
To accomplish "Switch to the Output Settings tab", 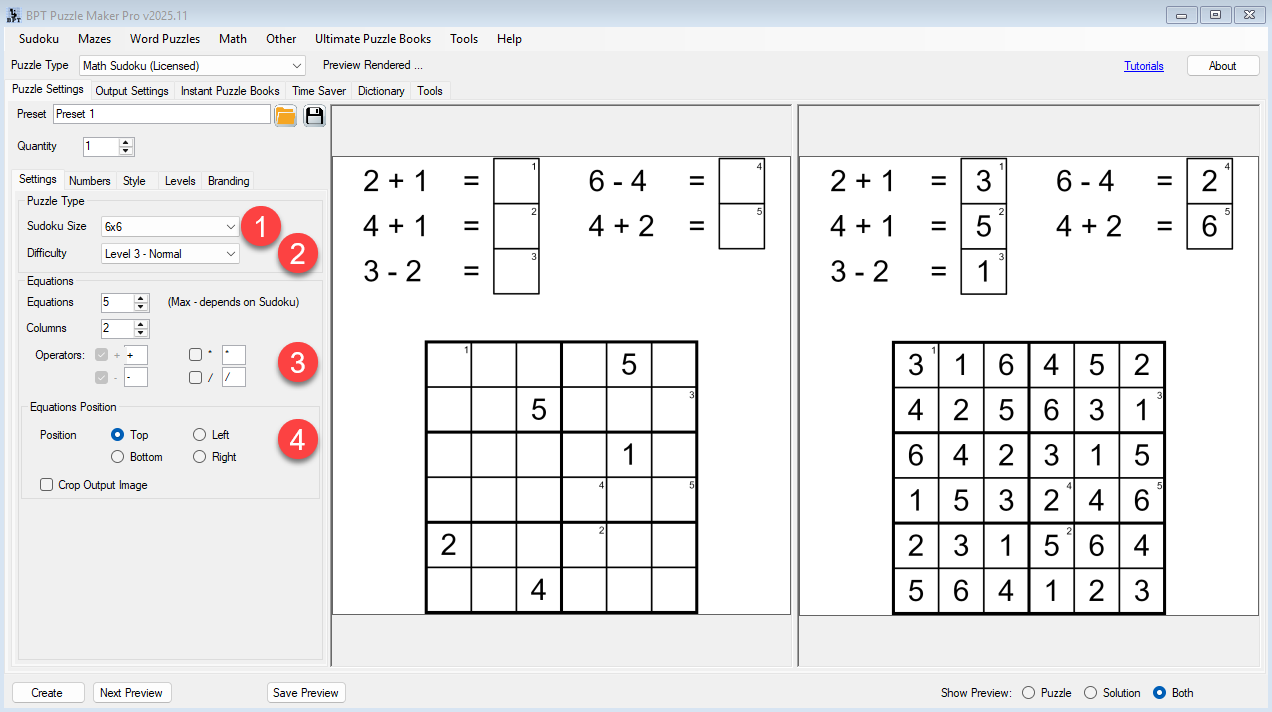I will click(x=131, y=90).
